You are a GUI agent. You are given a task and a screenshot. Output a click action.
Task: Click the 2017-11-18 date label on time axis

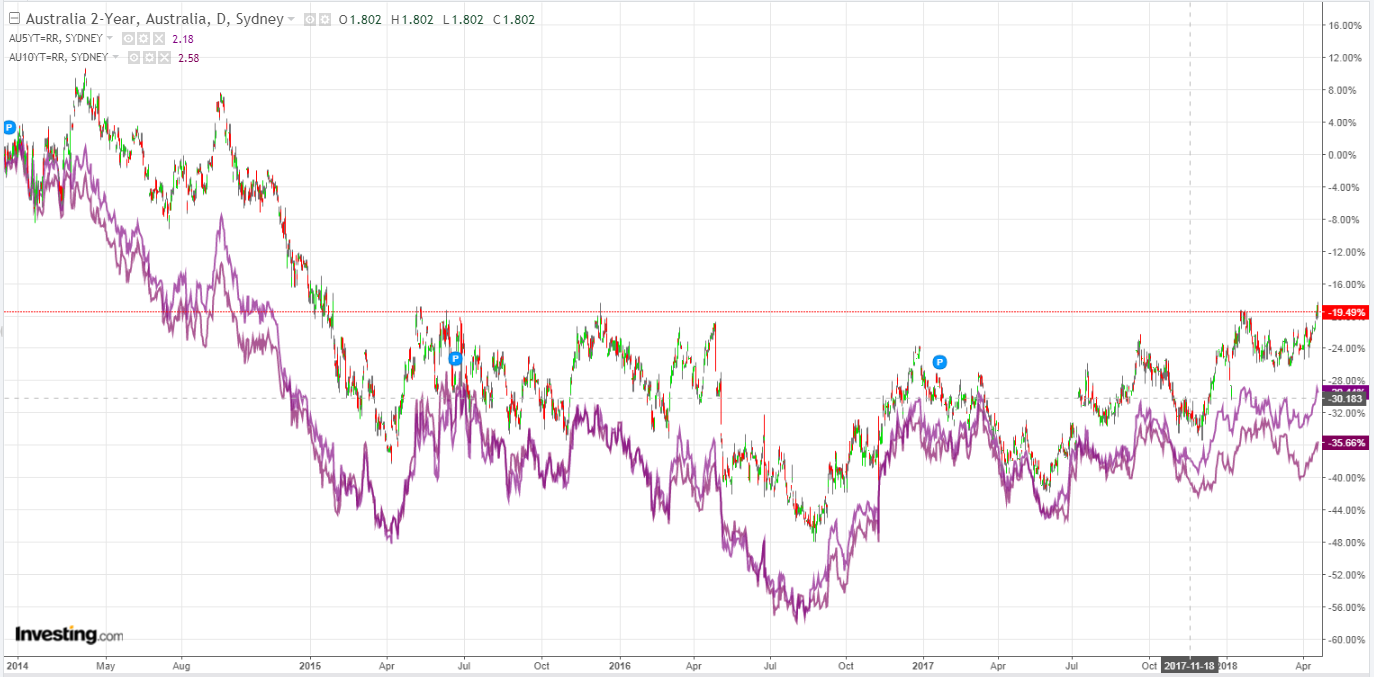(1188, 665)
